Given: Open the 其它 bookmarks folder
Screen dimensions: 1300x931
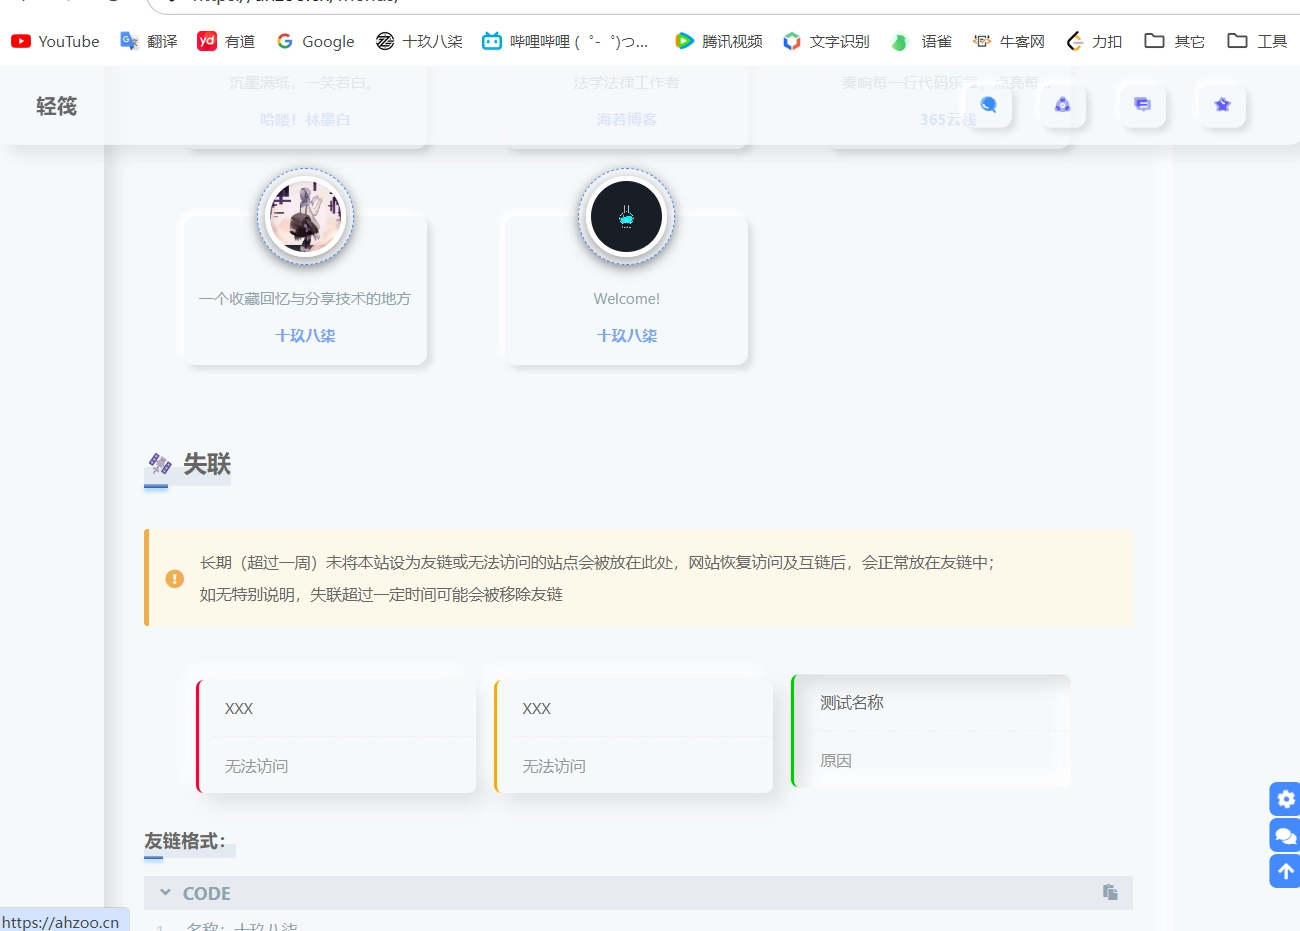Looking at the screenshot, I should (x=1175, y=41).
